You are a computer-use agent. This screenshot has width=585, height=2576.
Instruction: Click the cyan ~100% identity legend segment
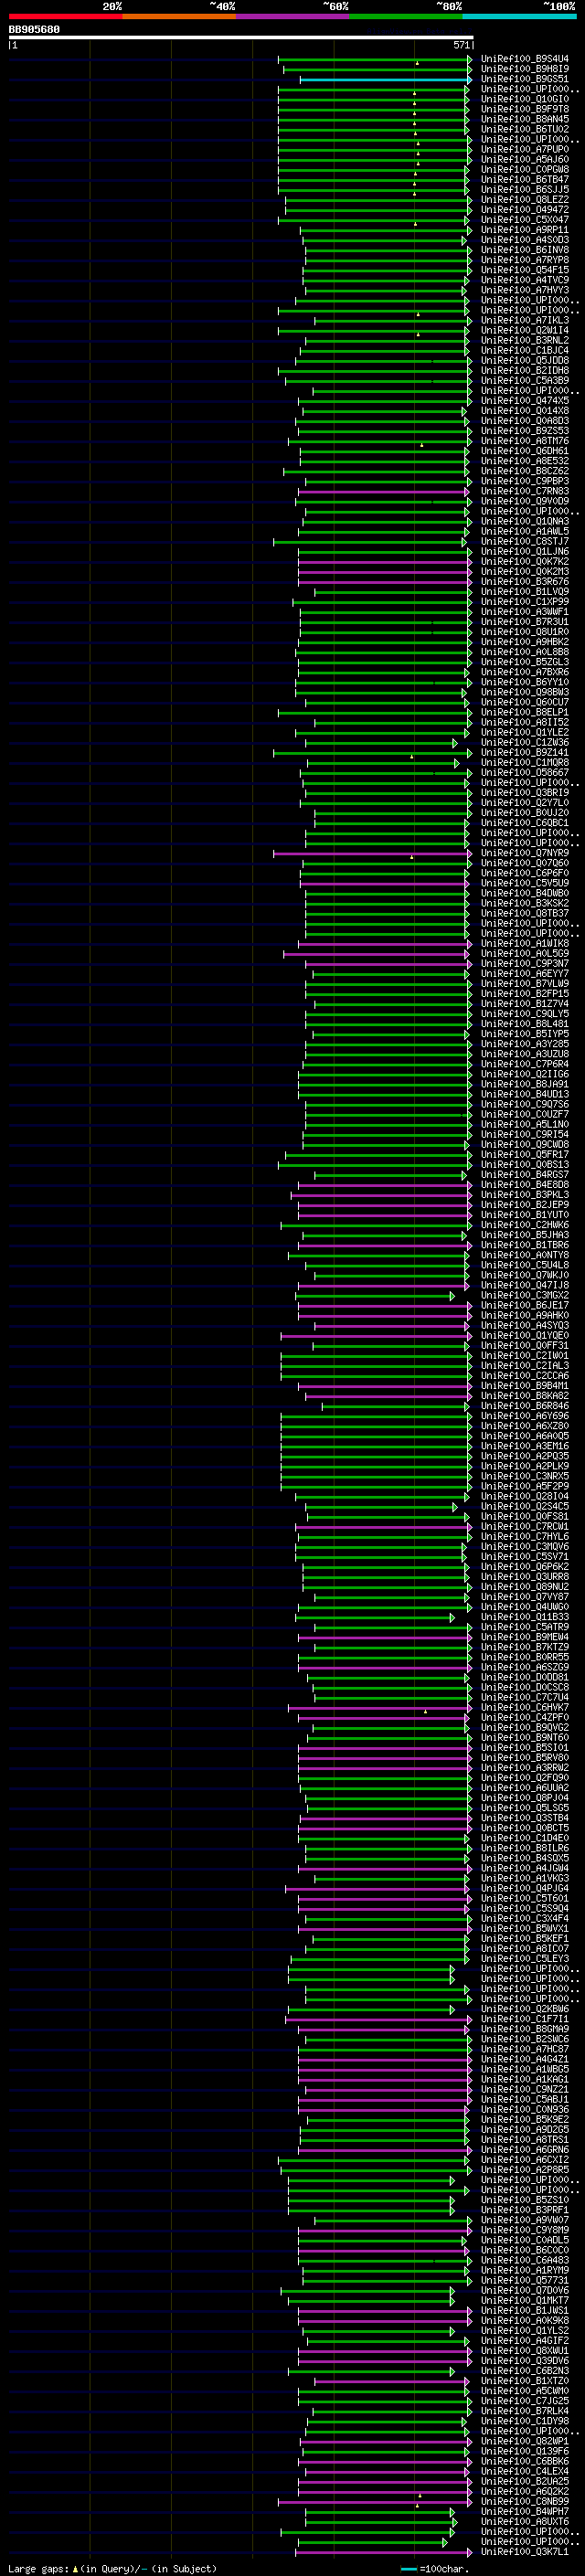[519, 16]
